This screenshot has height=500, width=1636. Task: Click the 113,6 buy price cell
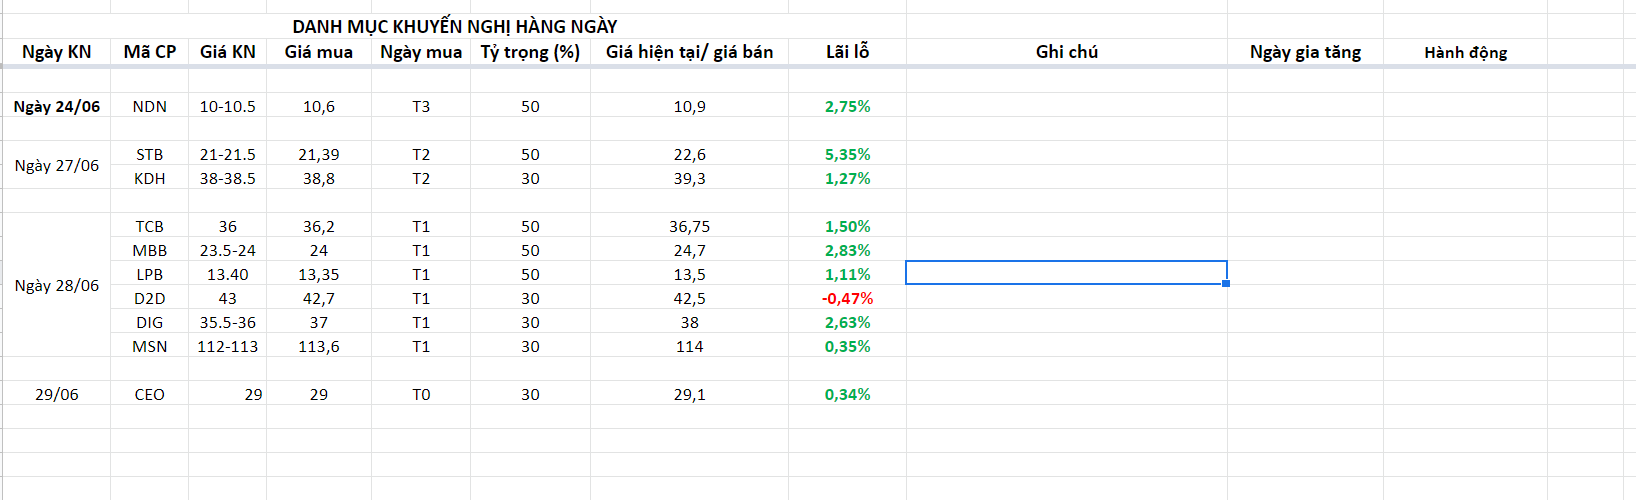tap(319, 346)
